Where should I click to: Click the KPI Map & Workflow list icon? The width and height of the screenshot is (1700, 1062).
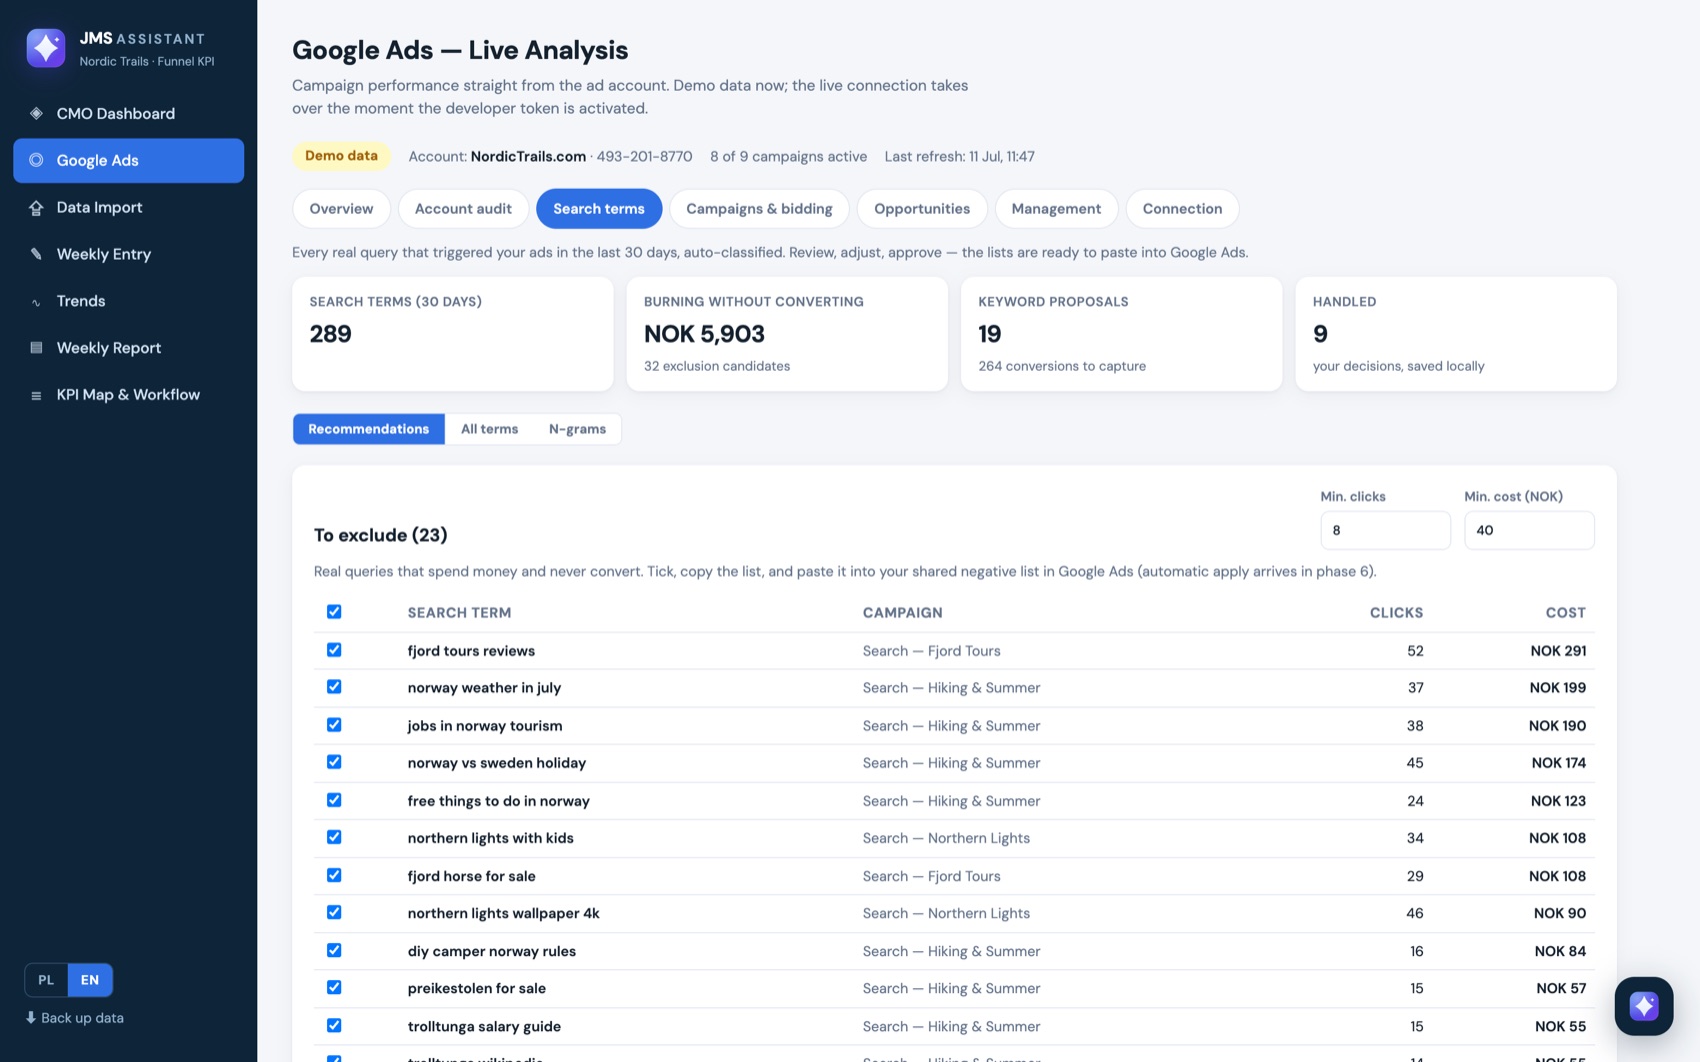pyautogui.click(x=36, y=395)
